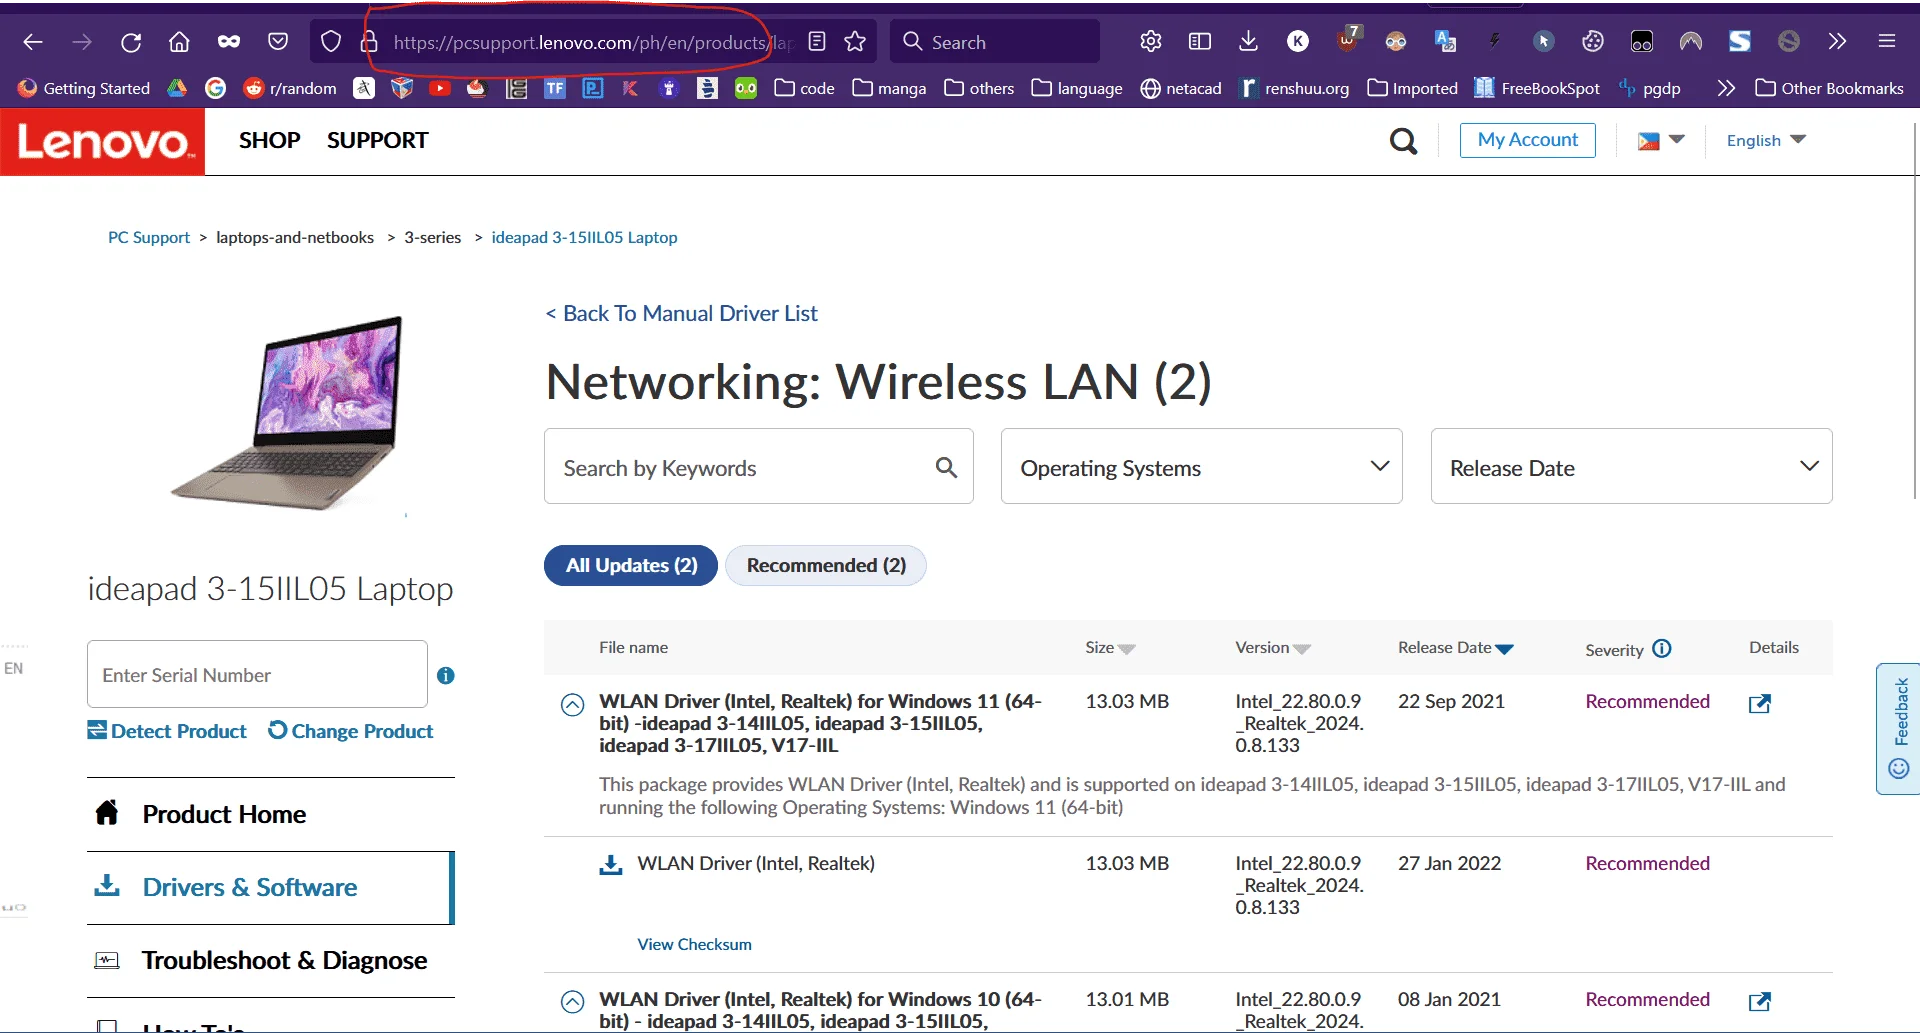Open Product Home in sidebar
This screenshot has height=1033, width=1920.
pos(270,814)
